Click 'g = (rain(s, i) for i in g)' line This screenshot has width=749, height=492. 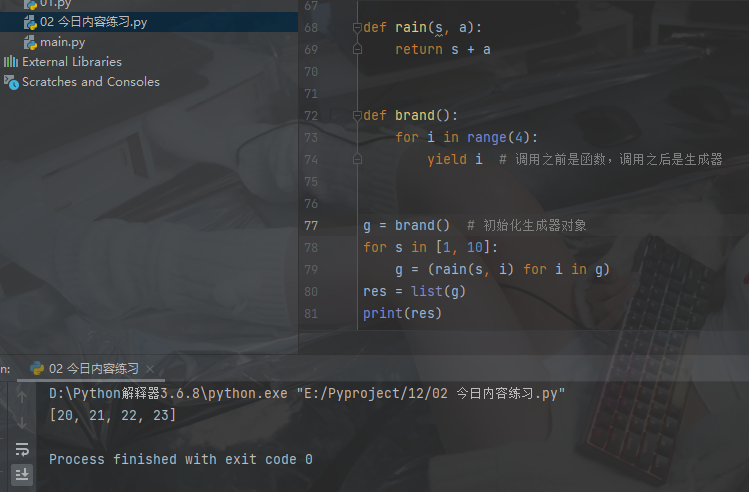click(x=503, y=269)
